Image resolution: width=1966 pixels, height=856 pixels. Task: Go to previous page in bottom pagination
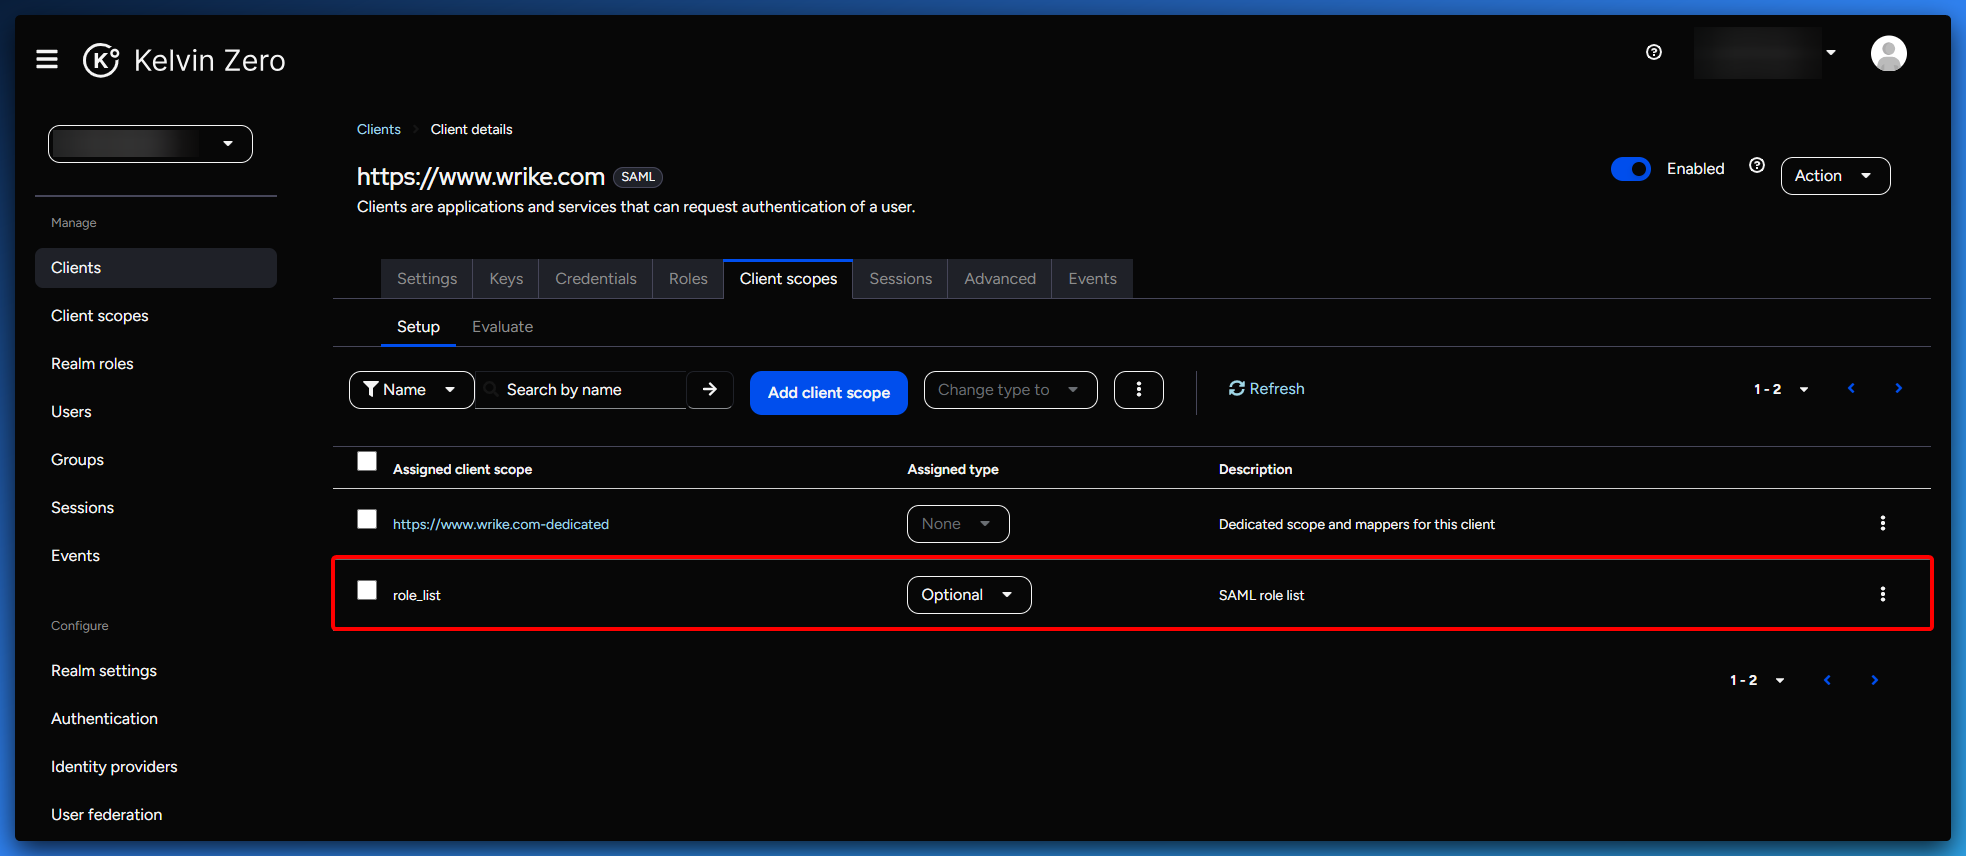[x=1827, y=680]
